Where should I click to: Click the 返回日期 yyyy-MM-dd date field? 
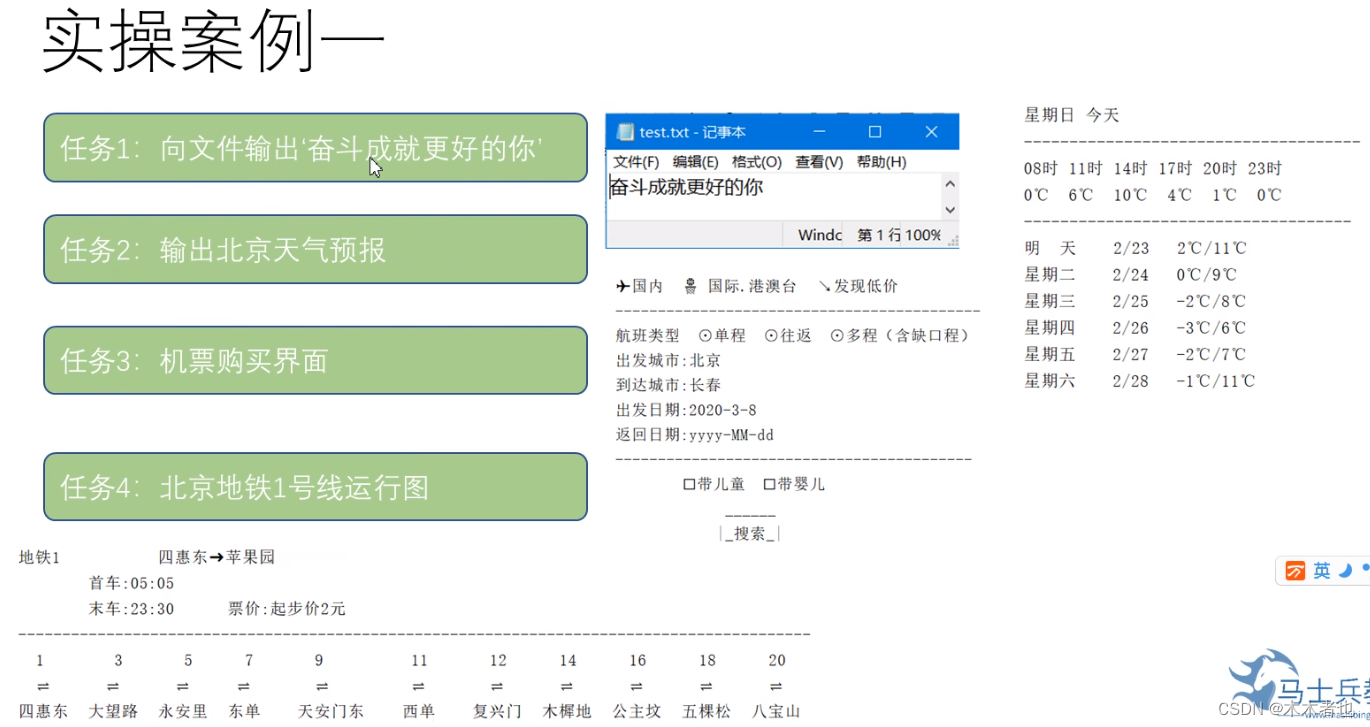729,434
